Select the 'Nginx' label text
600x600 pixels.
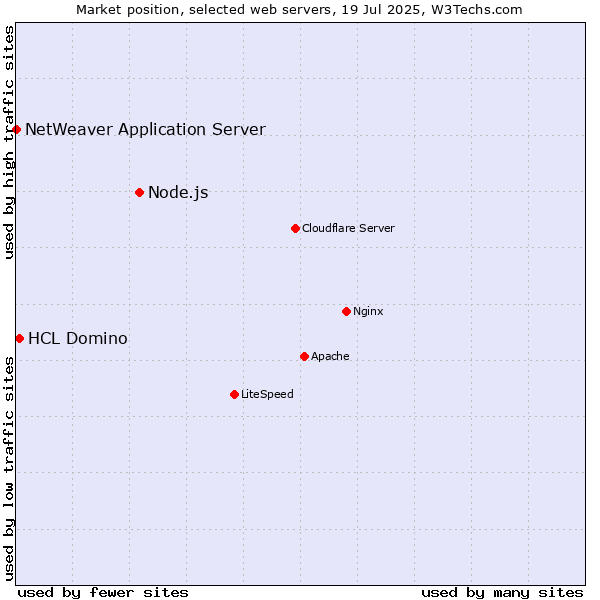coord(368,311)
